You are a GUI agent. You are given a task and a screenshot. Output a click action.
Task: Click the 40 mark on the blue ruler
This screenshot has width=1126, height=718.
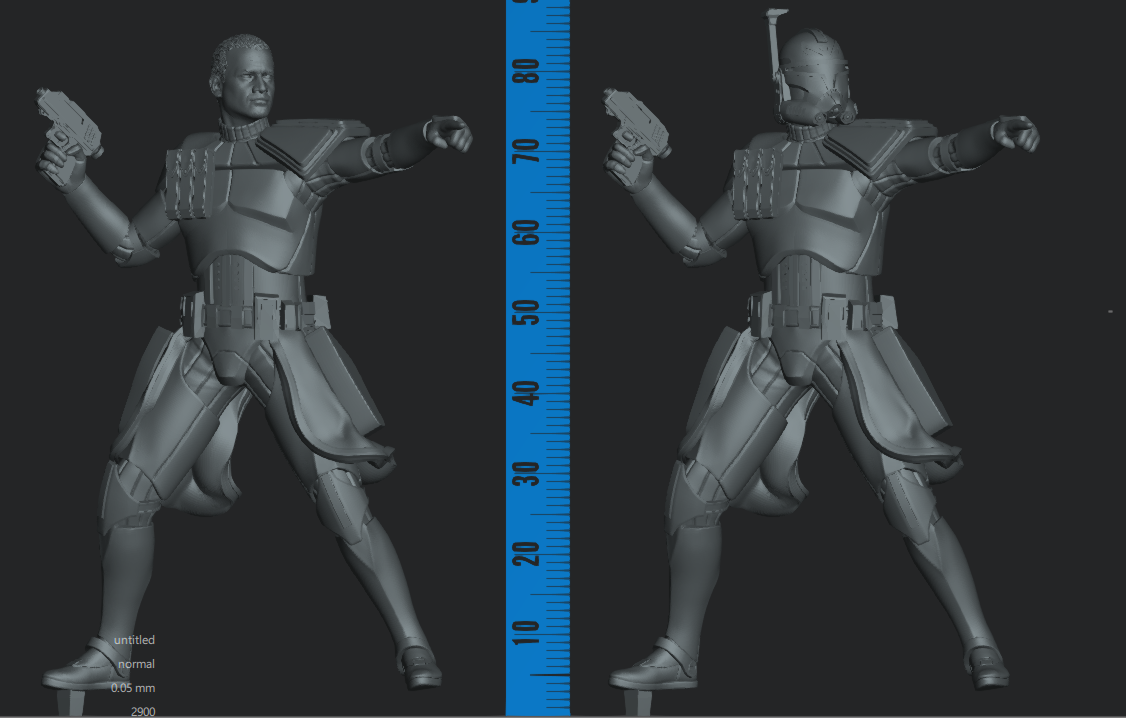[x=529, y=393]
